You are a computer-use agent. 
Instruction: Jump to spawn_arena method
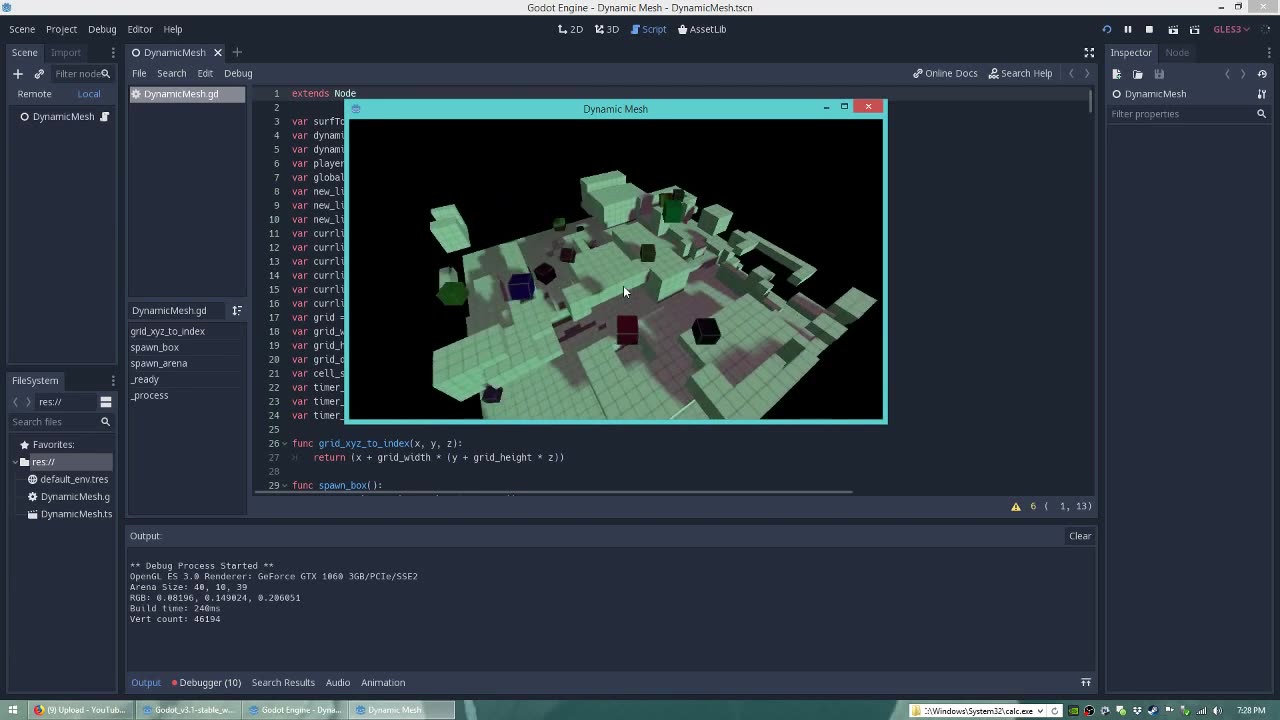click(x=158, y=363)
